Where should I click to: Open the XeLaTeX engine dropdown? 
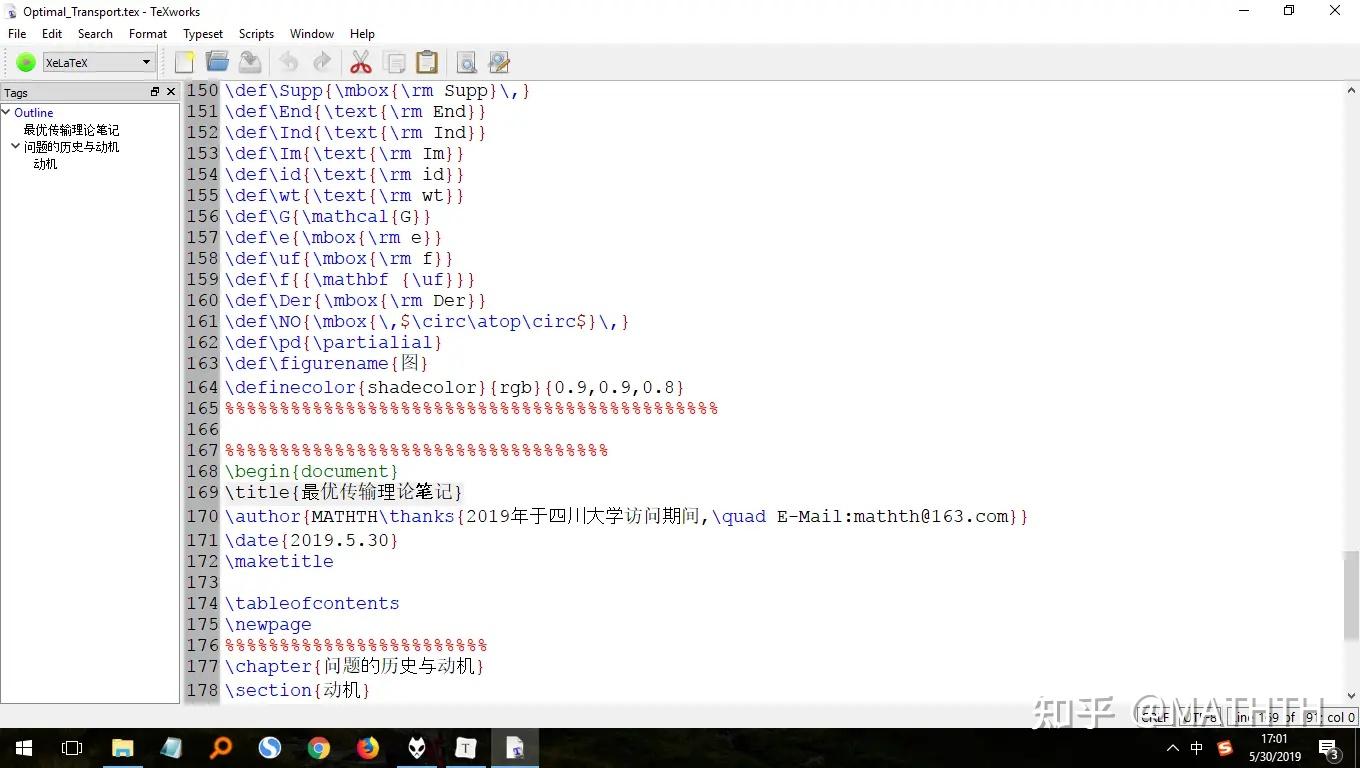coord(145,62)
